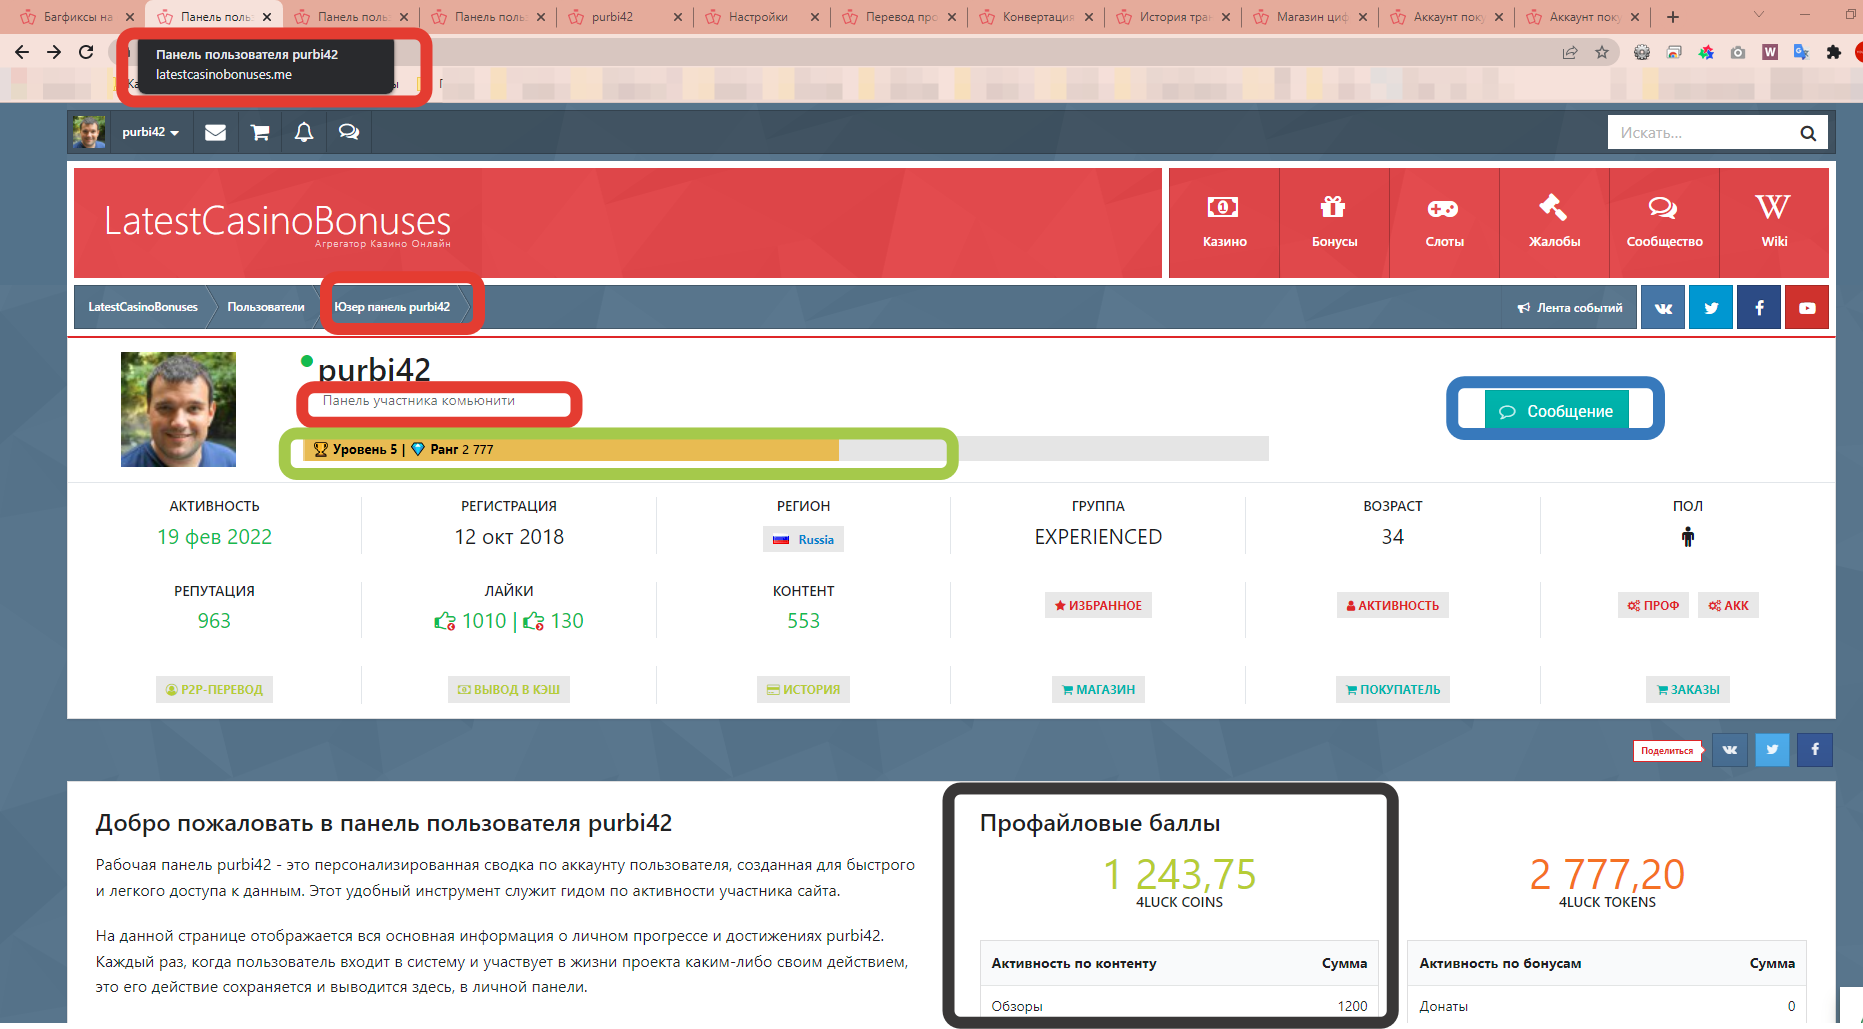Open the chat bubbles icon in top bar
Screen dimensions: 1863x1029
[349, 132]
